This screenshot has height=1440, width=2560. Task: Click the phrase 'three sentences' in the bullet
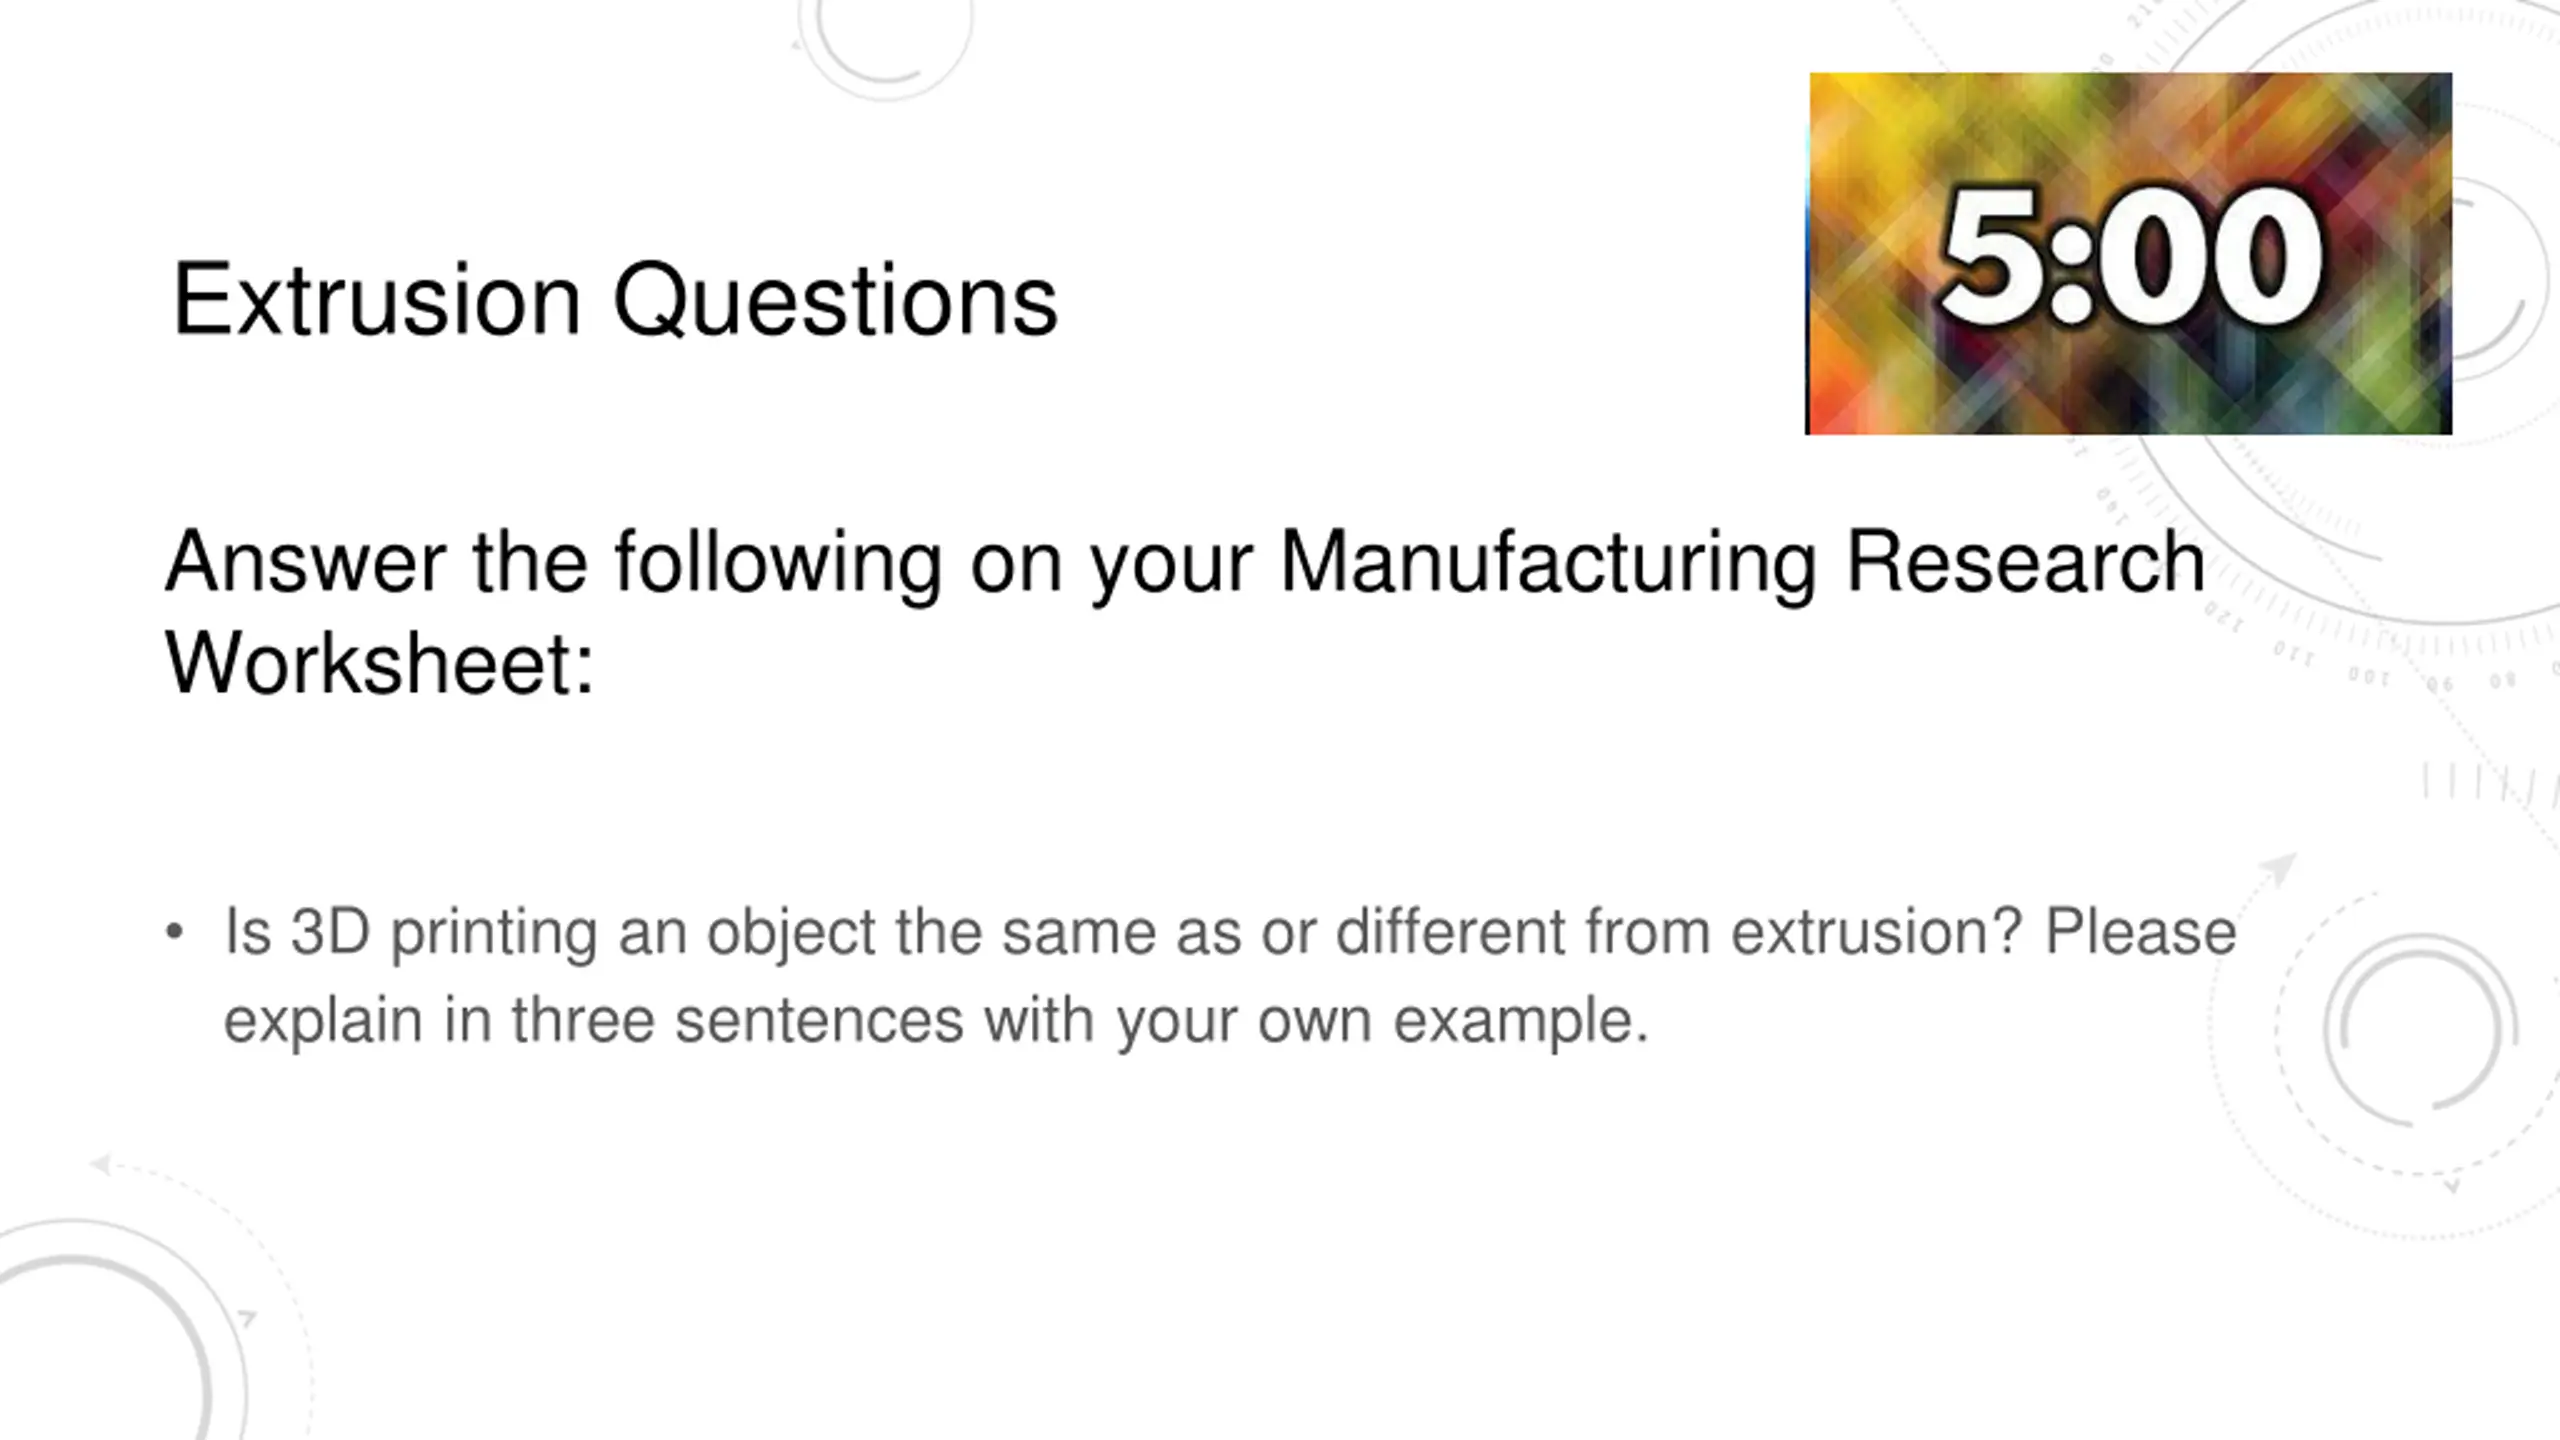738,1021
